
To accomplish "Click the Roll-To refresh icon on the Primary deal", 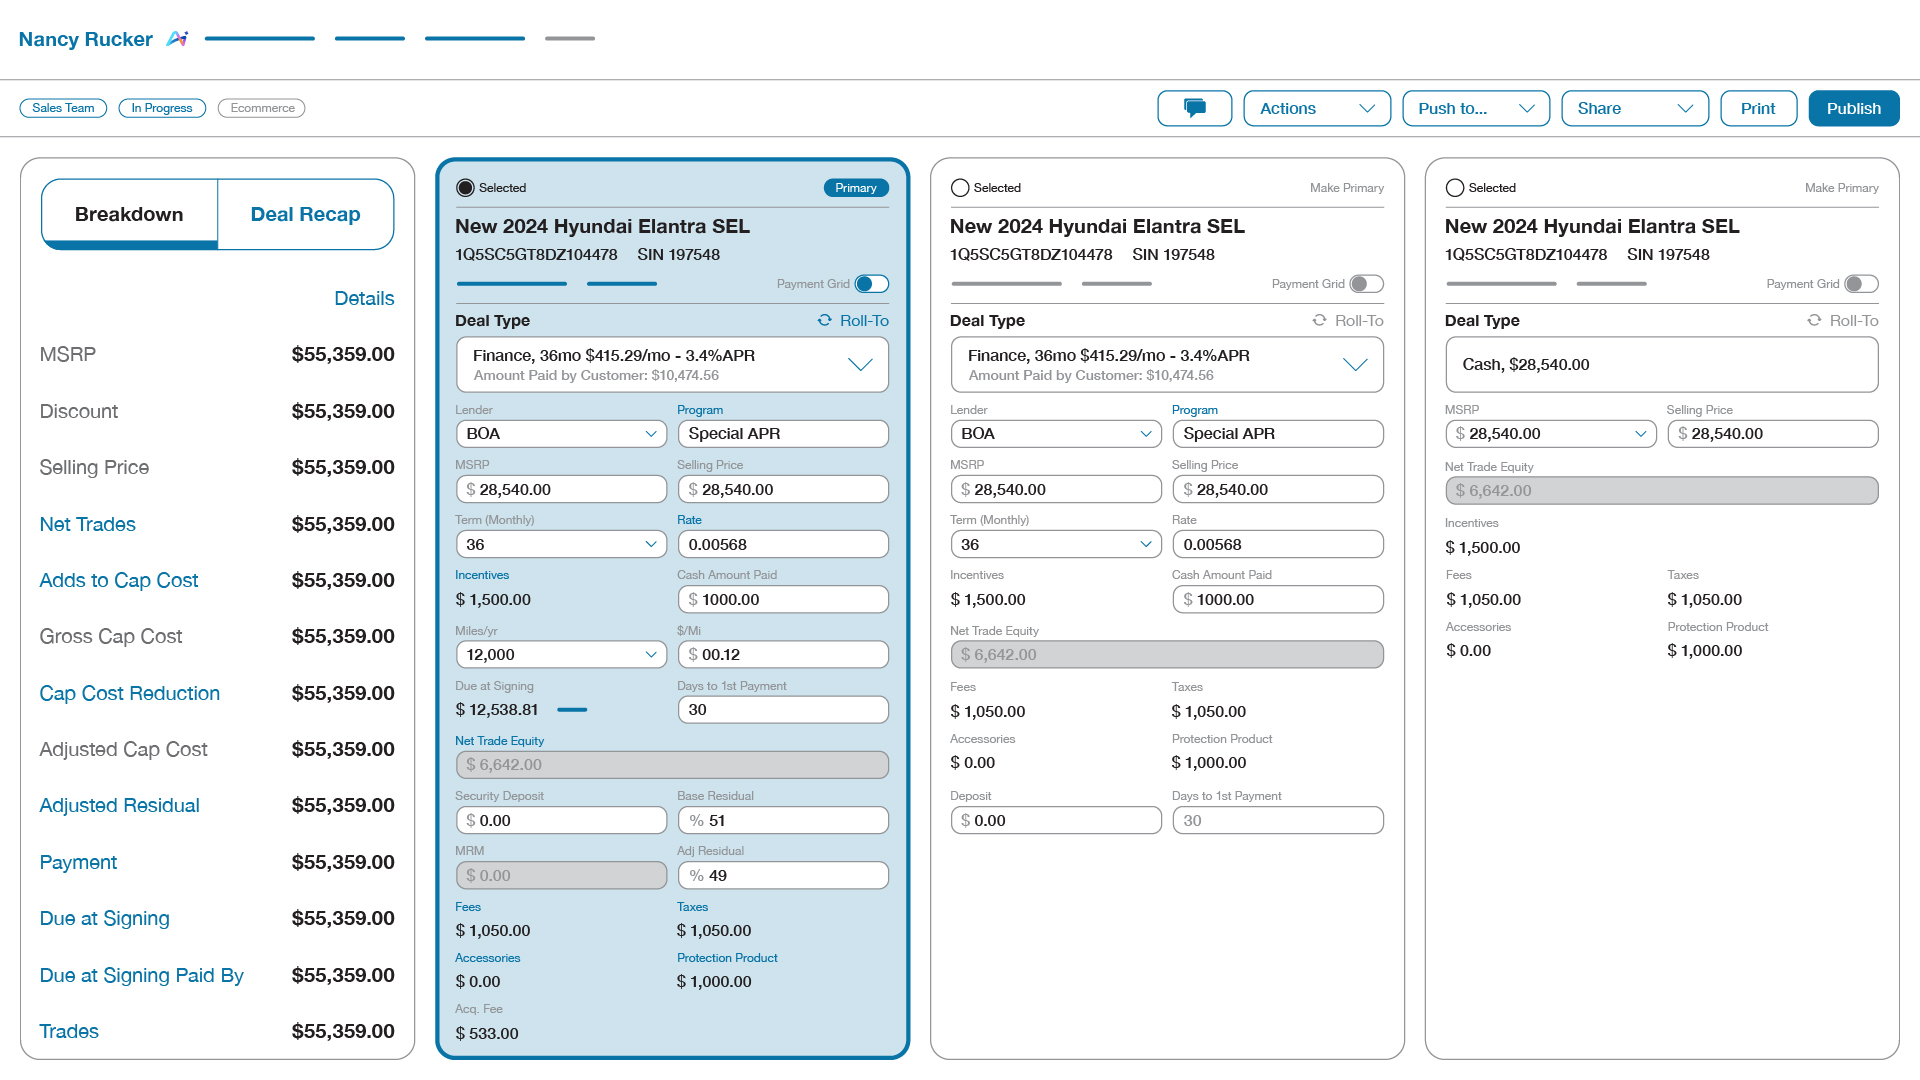I will pyautogui.click(x=824, y=320).
